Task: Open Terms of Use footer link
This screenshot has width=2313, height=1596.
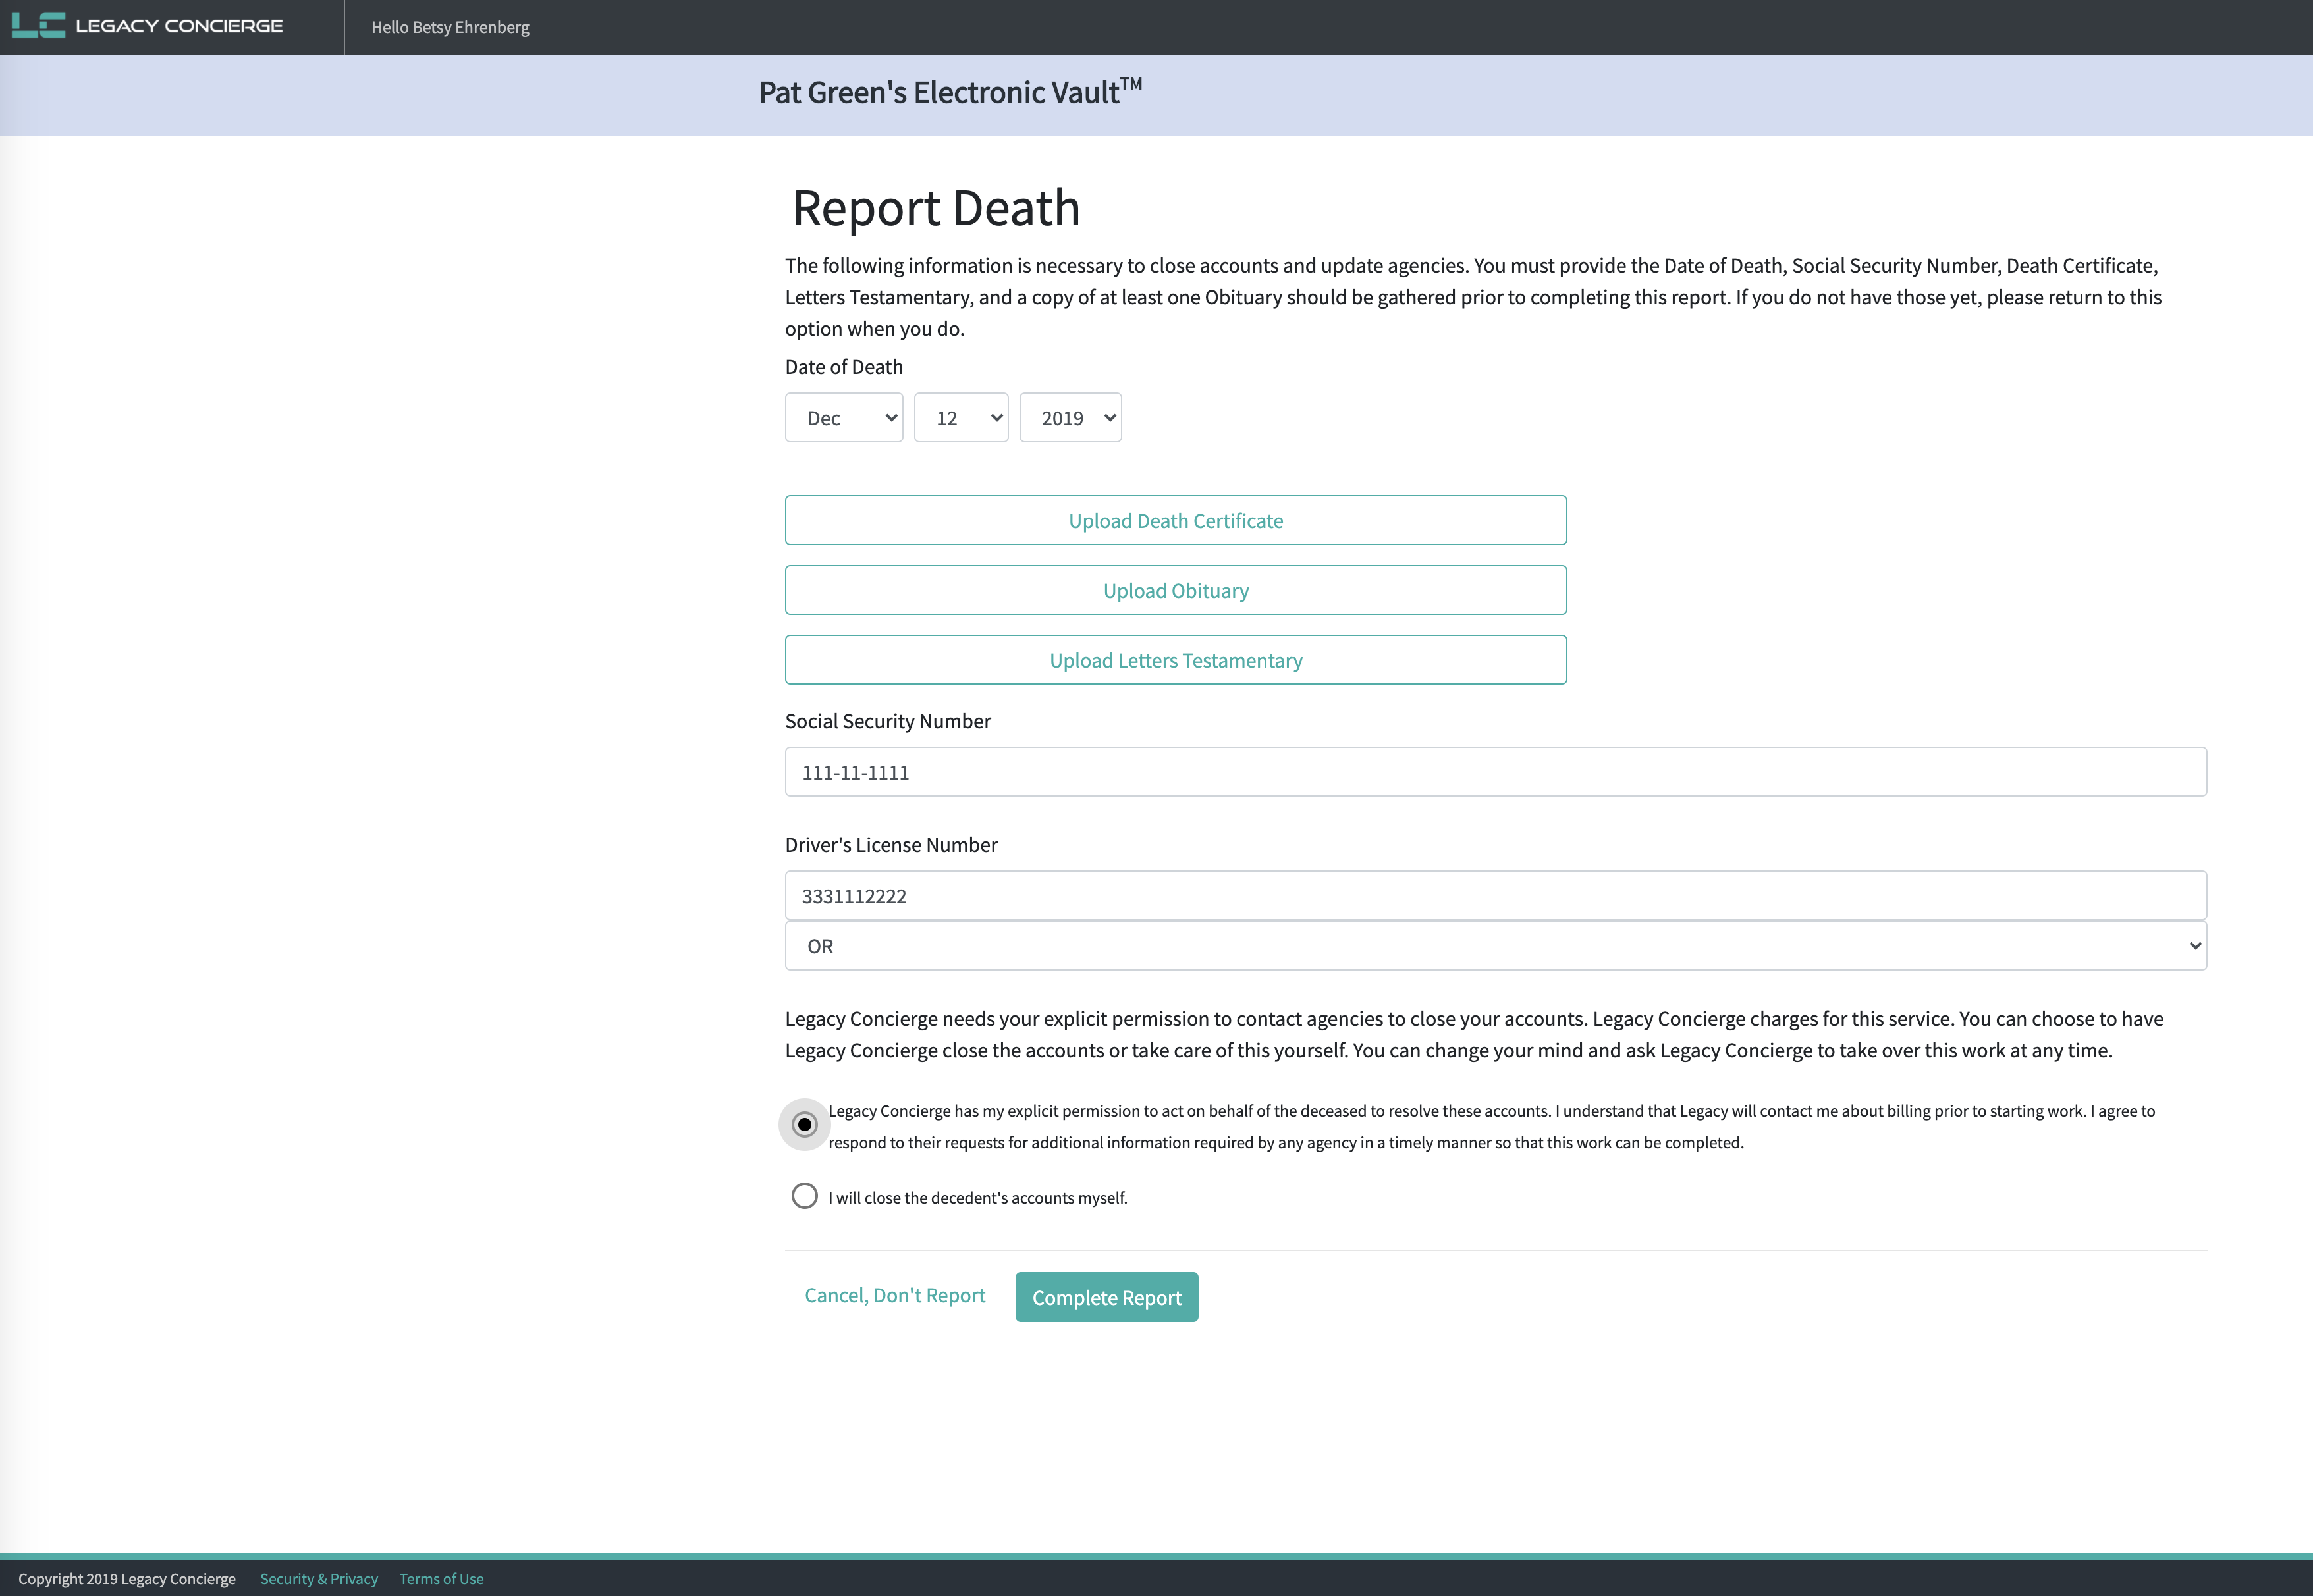Action: [441, 1579]
